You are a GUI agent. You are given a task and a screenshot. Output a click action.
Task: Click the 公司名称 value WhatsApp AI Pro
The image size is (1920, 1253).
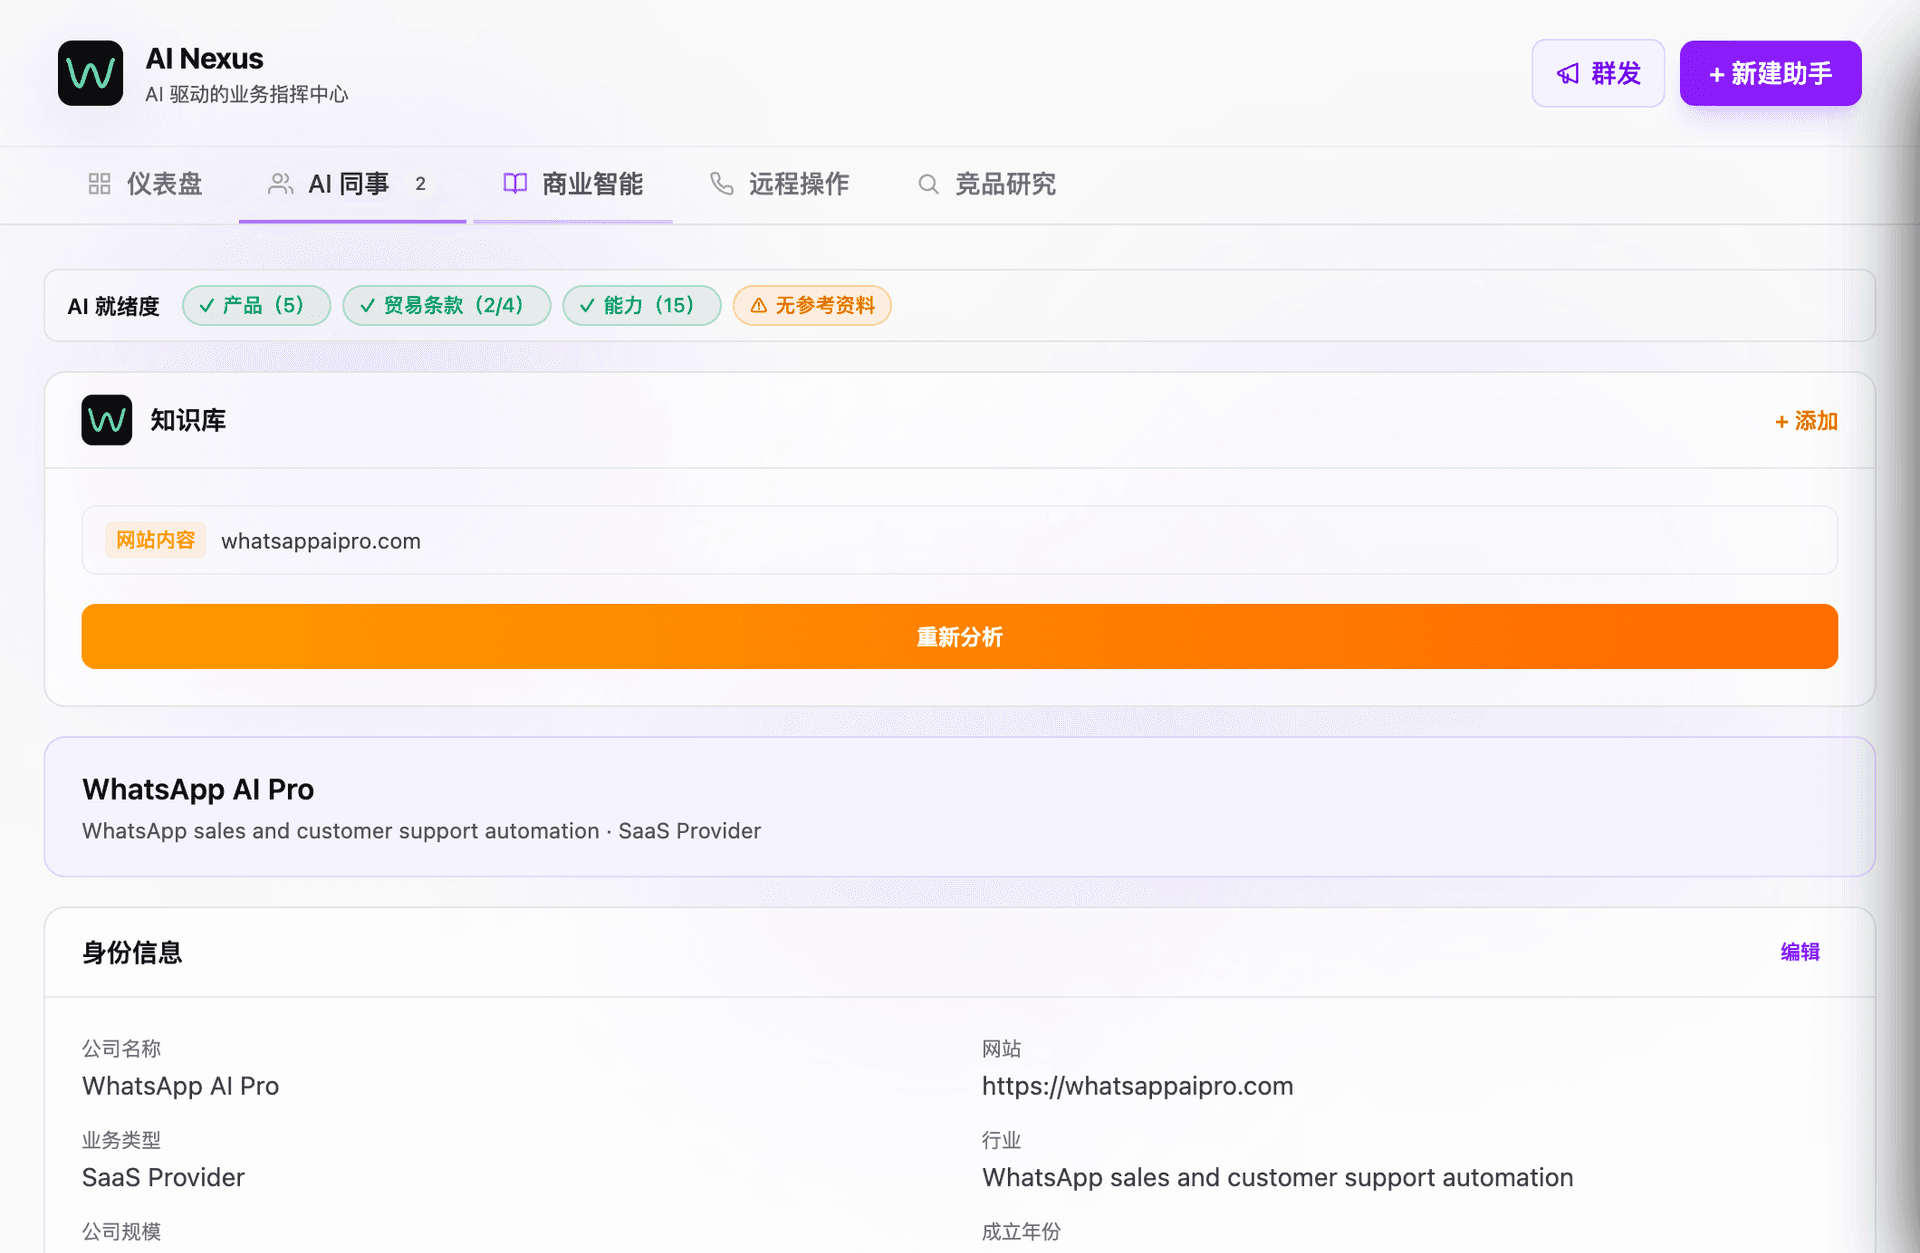(181, 1086)
